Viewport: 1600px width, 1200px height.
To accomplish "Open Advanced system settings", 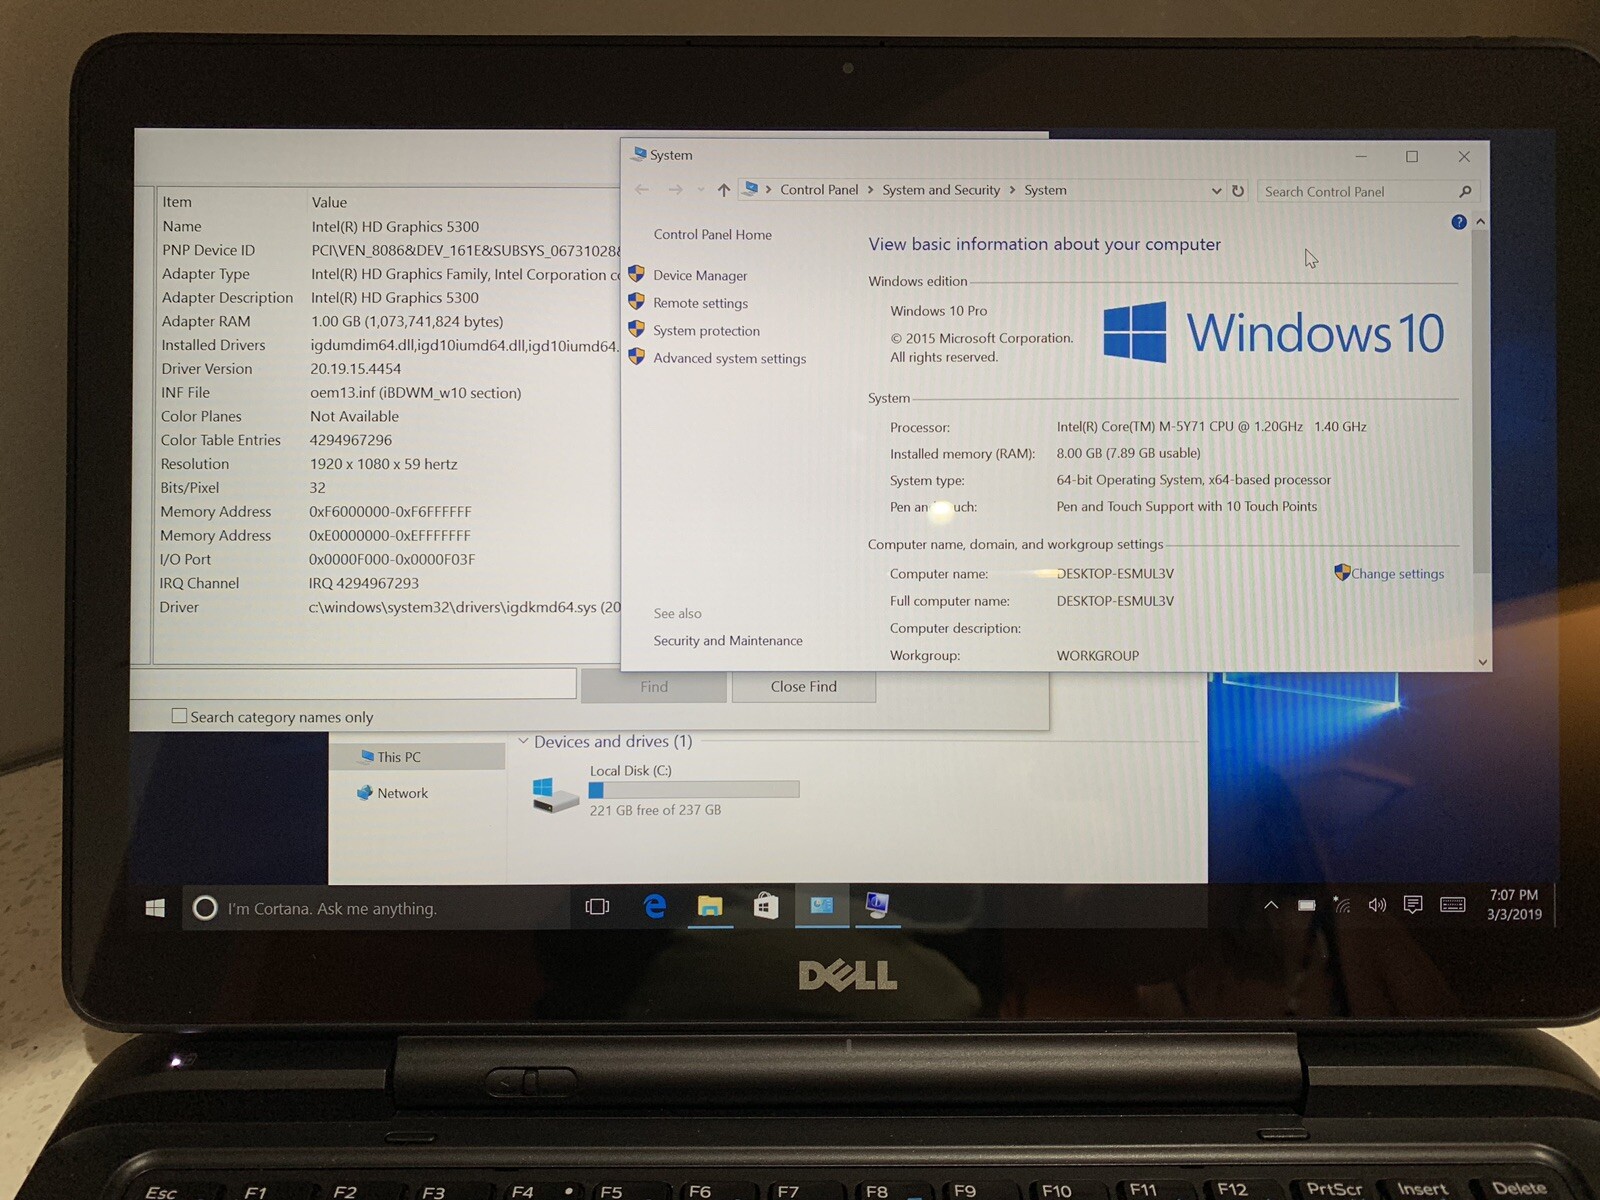I will 729,358.
